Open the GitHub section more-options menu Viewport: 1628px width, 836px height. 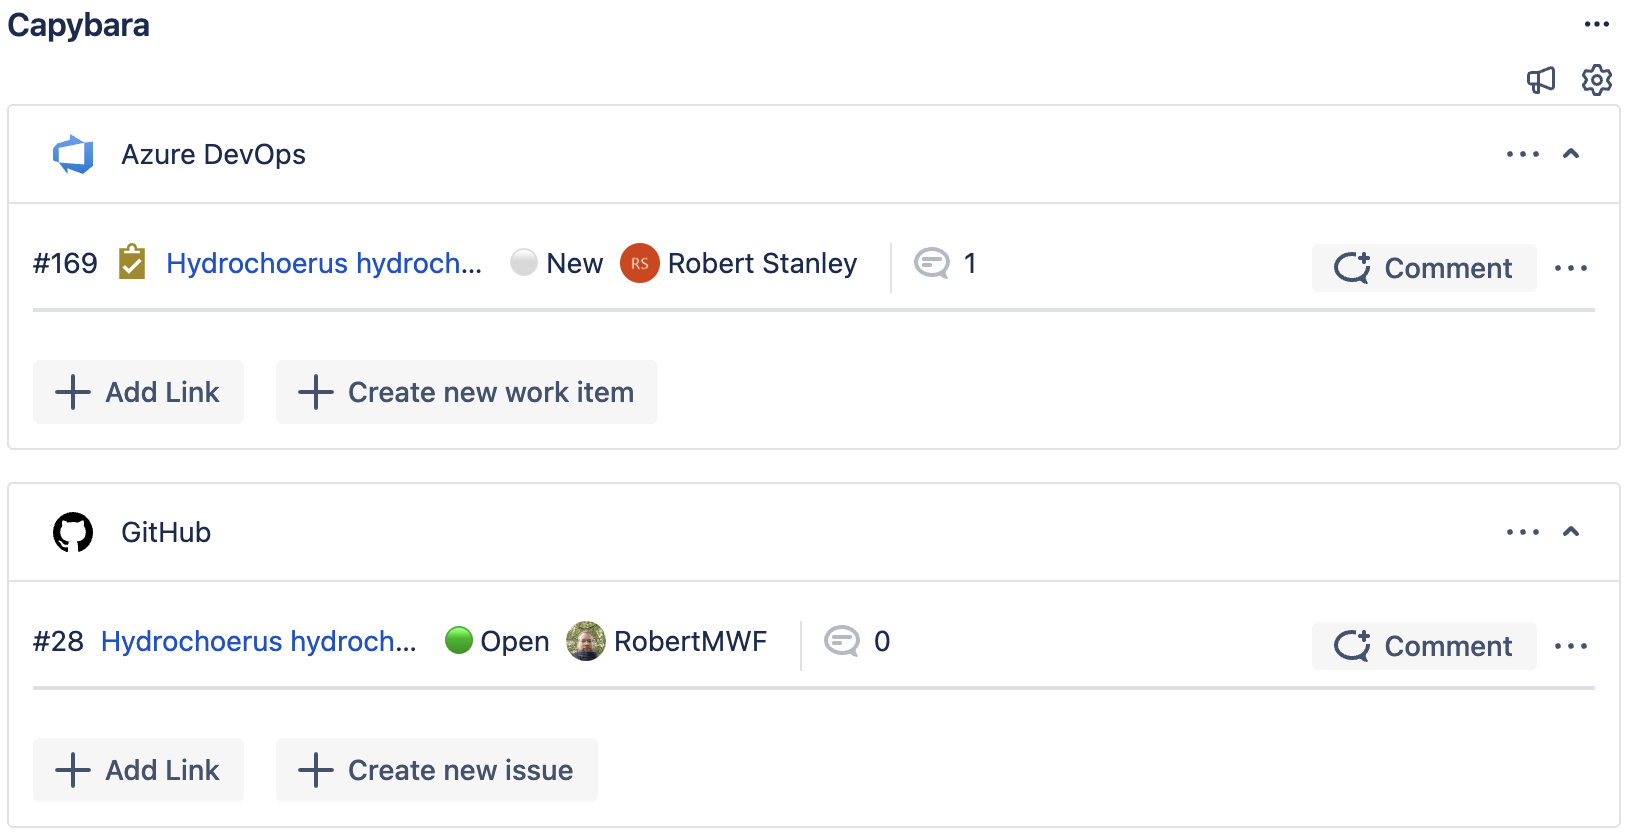pos(1522,532)
